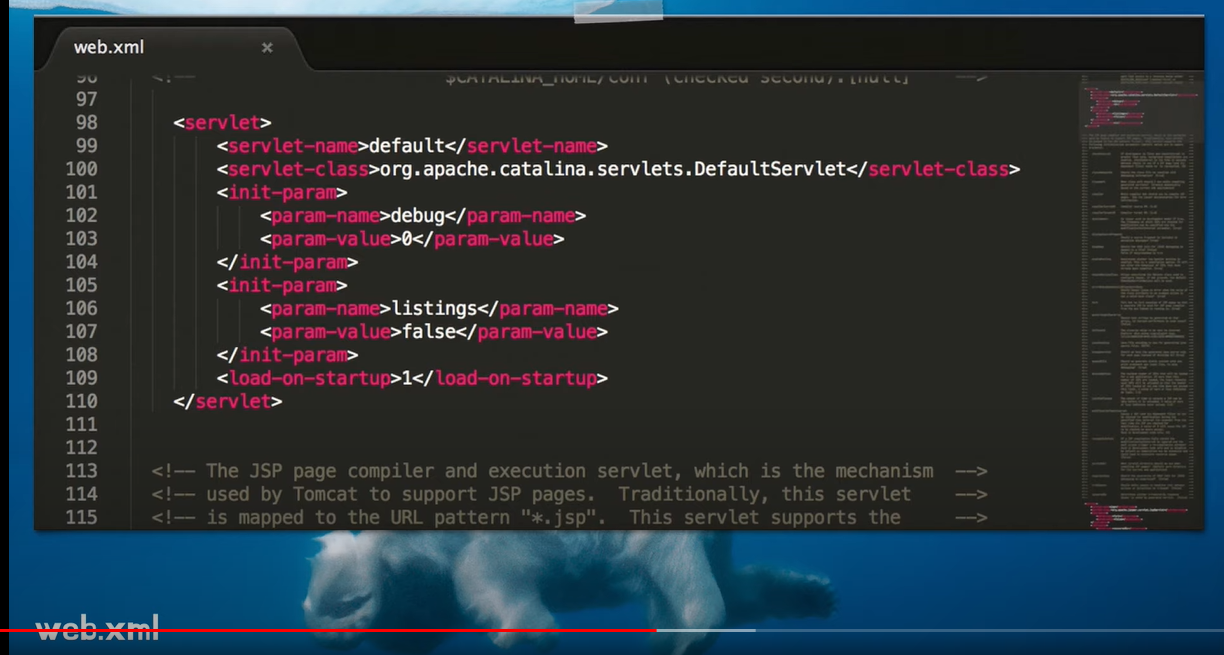Close the web.xml tab
Screen dimensions: 1224x655
tap(267, 47)
